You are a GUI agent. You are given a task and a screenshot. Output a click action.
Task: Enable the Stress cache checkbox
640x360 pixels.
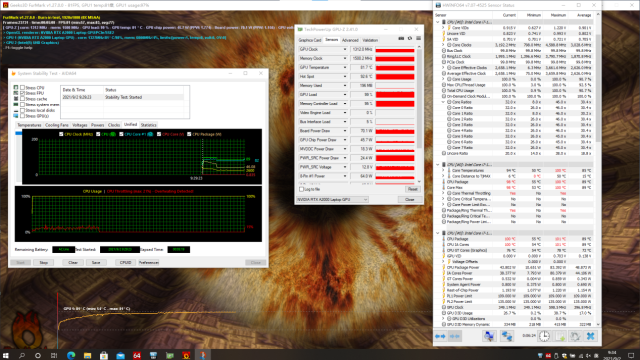pos(22,99)
